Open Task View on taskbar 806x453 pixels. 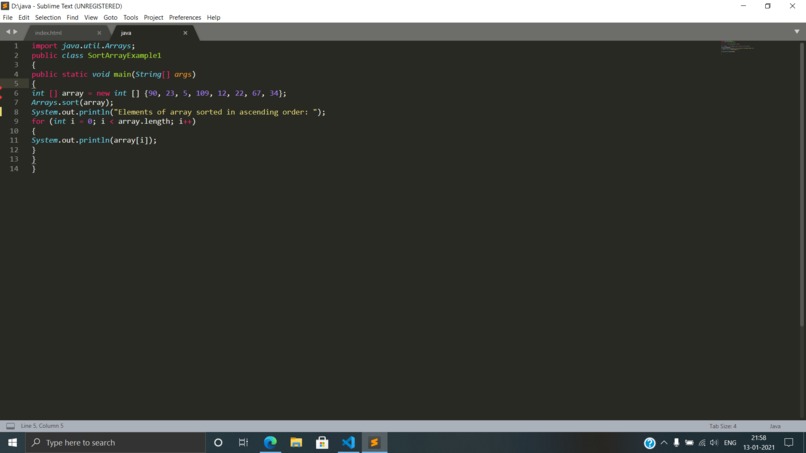(244, 443)
